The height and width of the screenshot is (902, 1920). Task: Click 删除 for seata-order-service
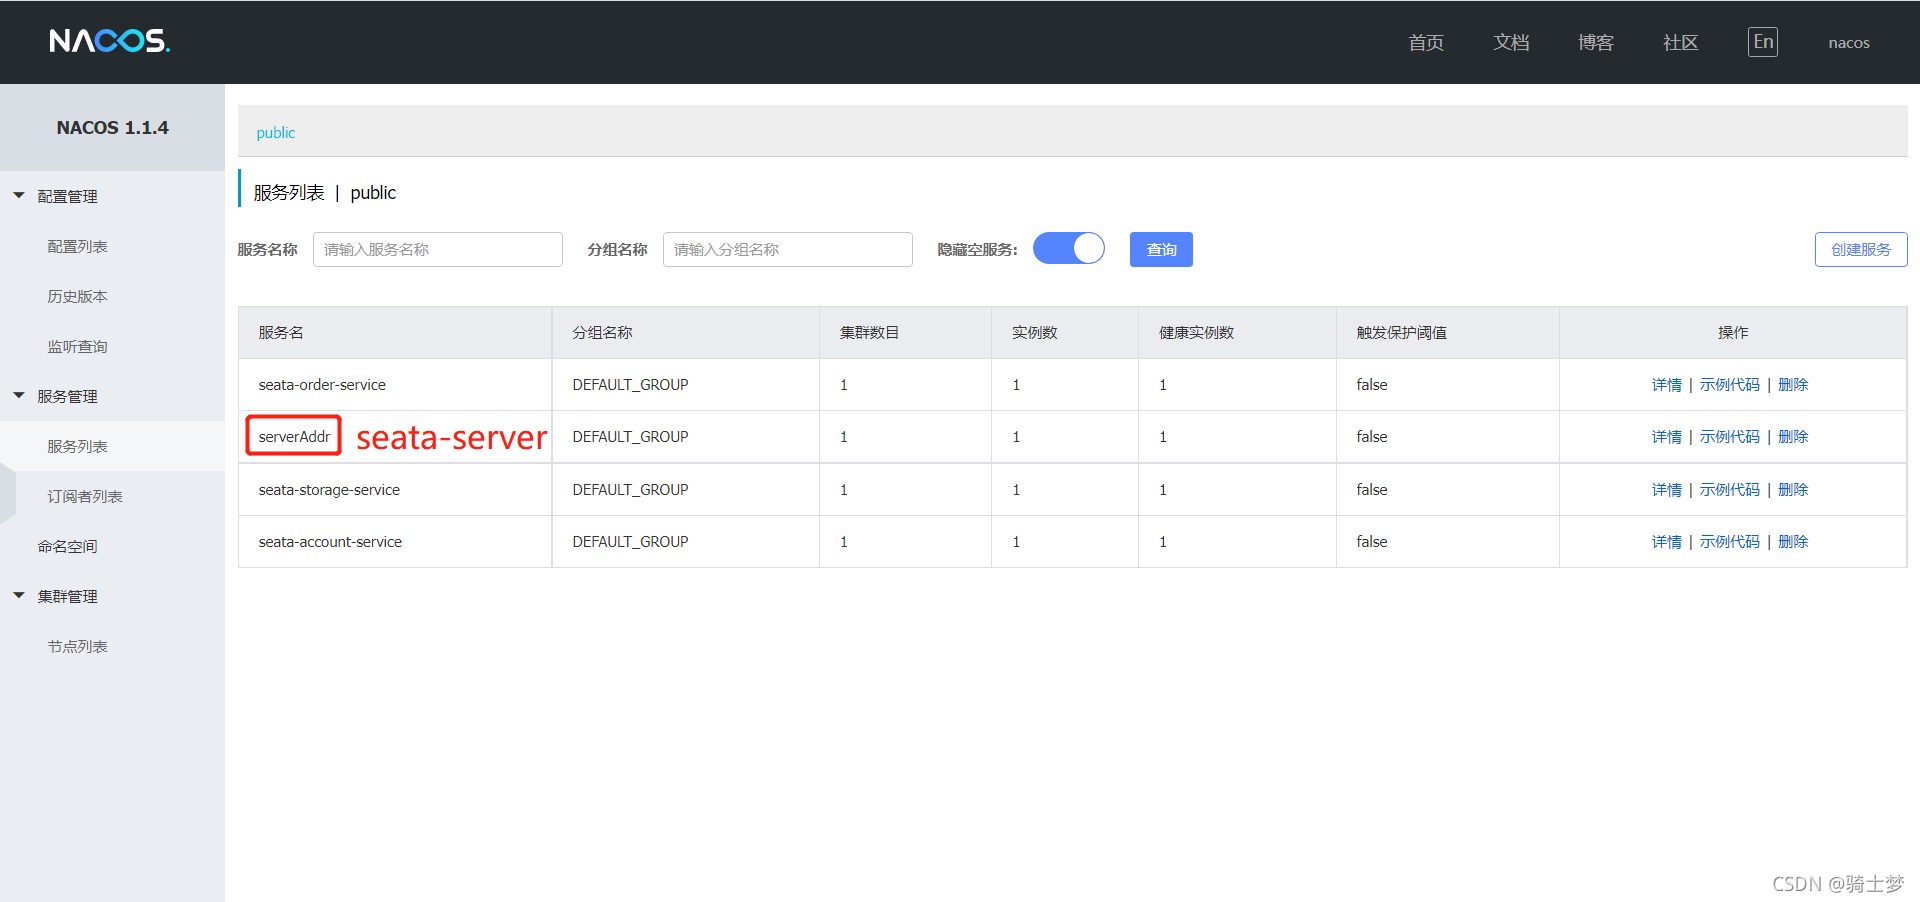(1793, 385)
